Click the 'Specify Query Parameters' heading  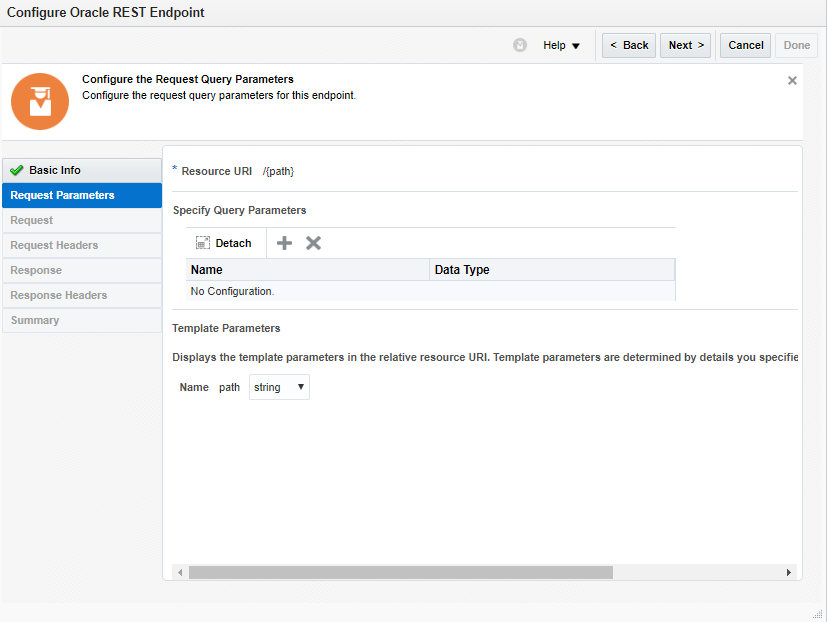coord(239,210)
